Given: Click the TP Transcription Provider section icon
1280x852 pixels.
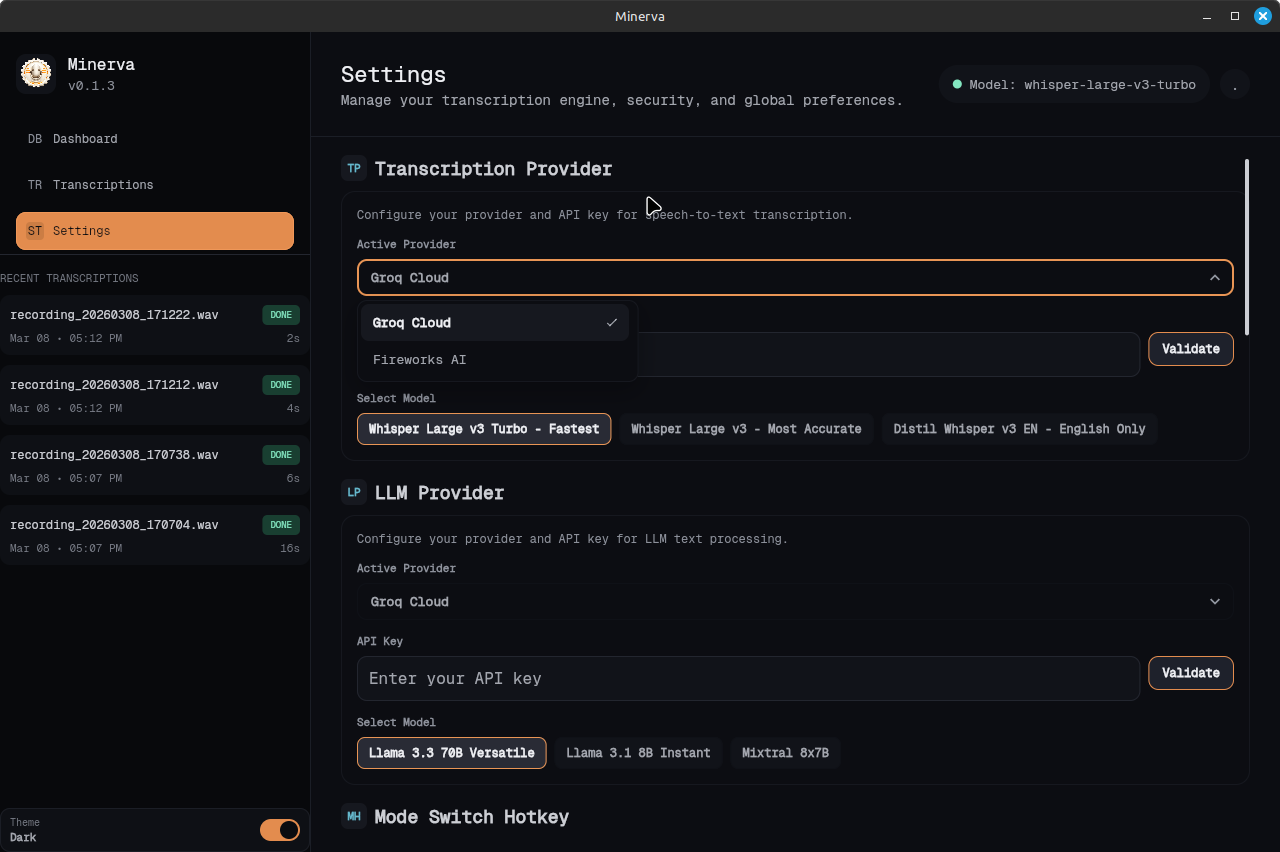Looking at the screenshot, I should (x=354, y=168).
